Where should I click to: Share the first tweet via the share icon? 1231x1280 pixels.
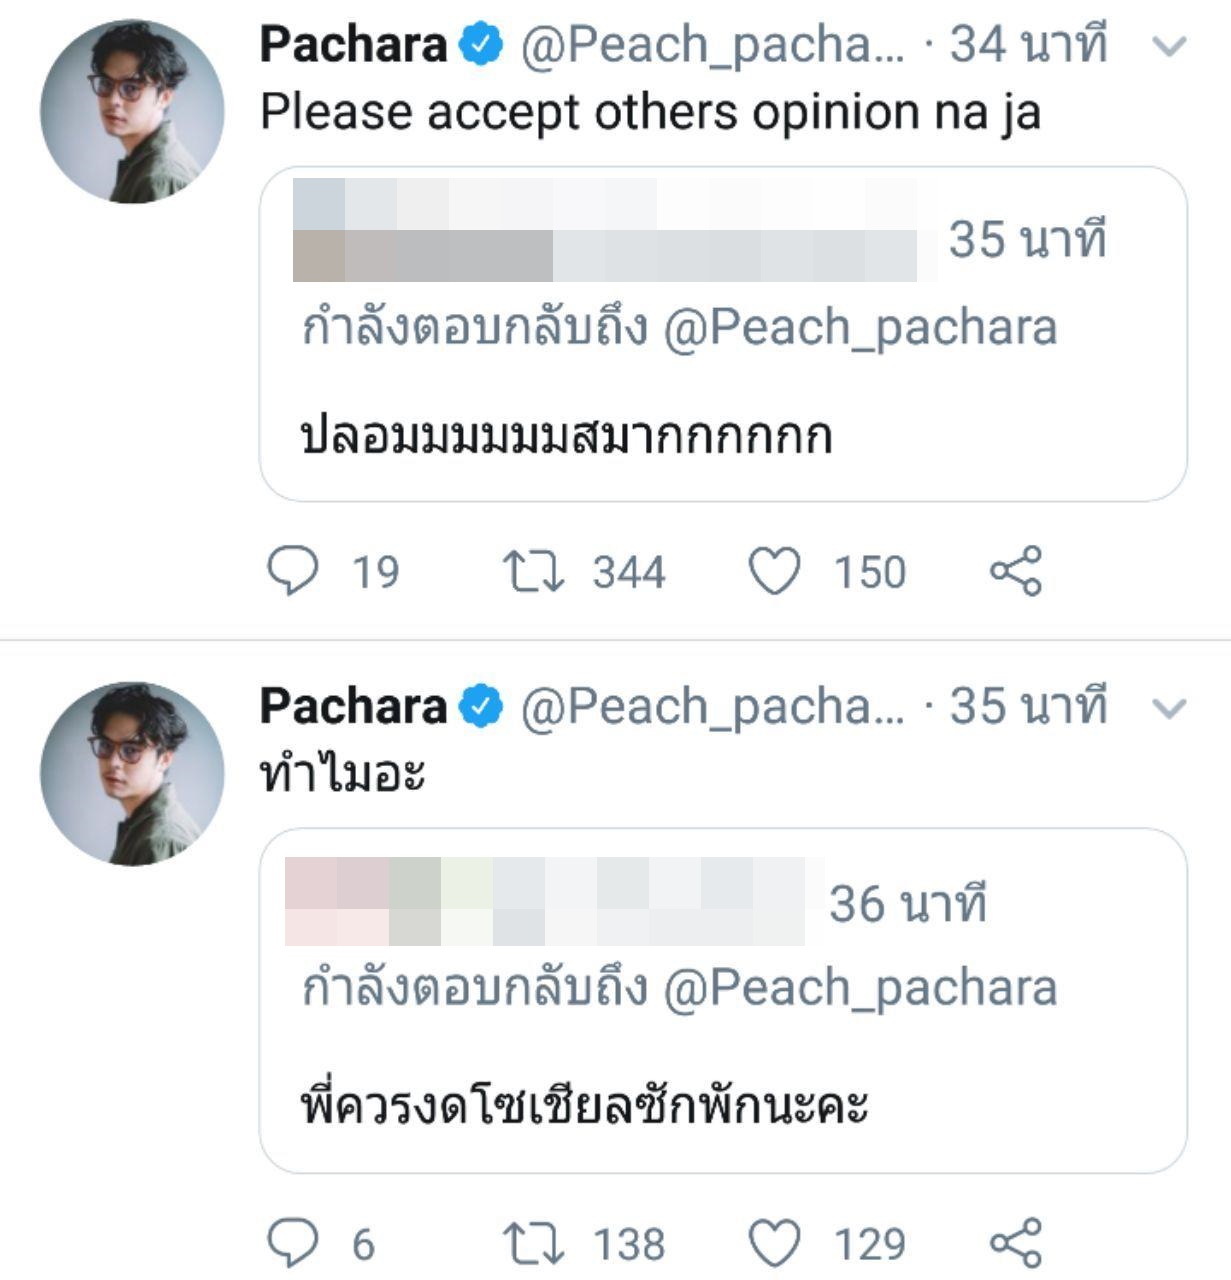[x=1016, y=570]
